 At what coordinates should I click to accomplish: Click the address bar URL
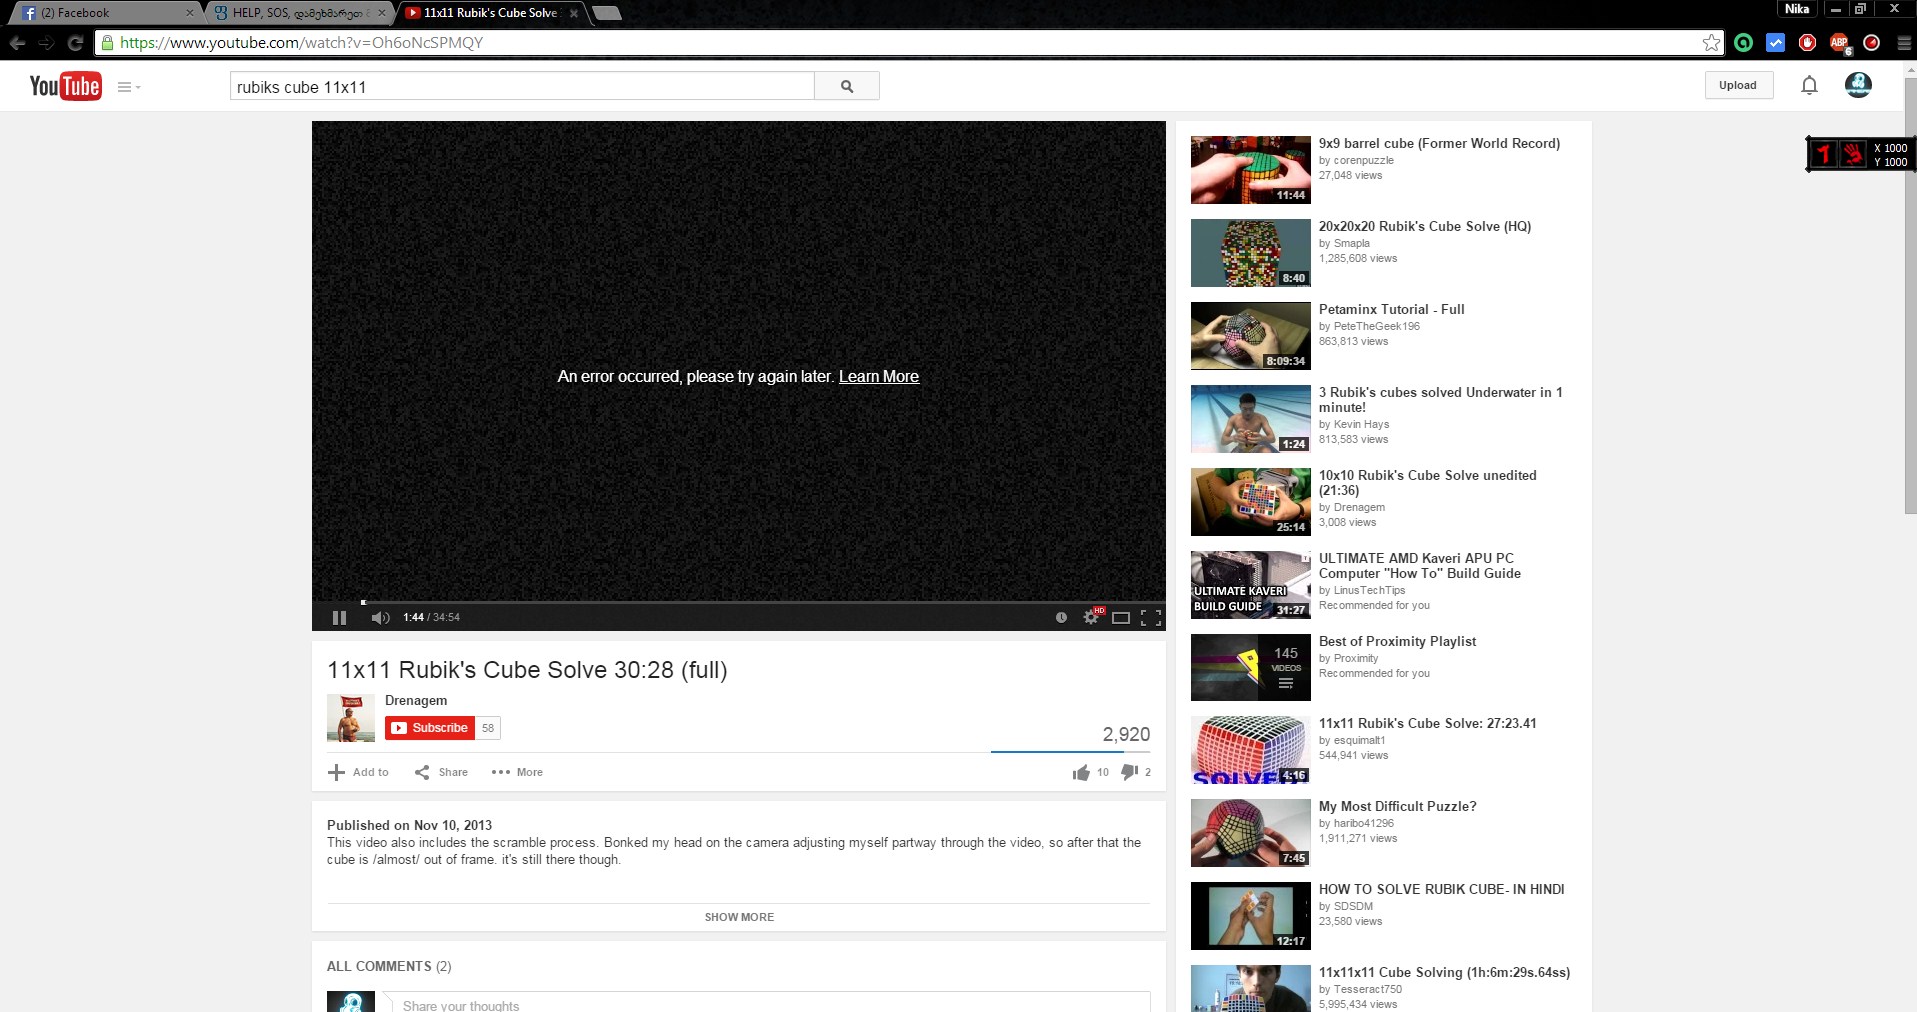coord(301,43)
